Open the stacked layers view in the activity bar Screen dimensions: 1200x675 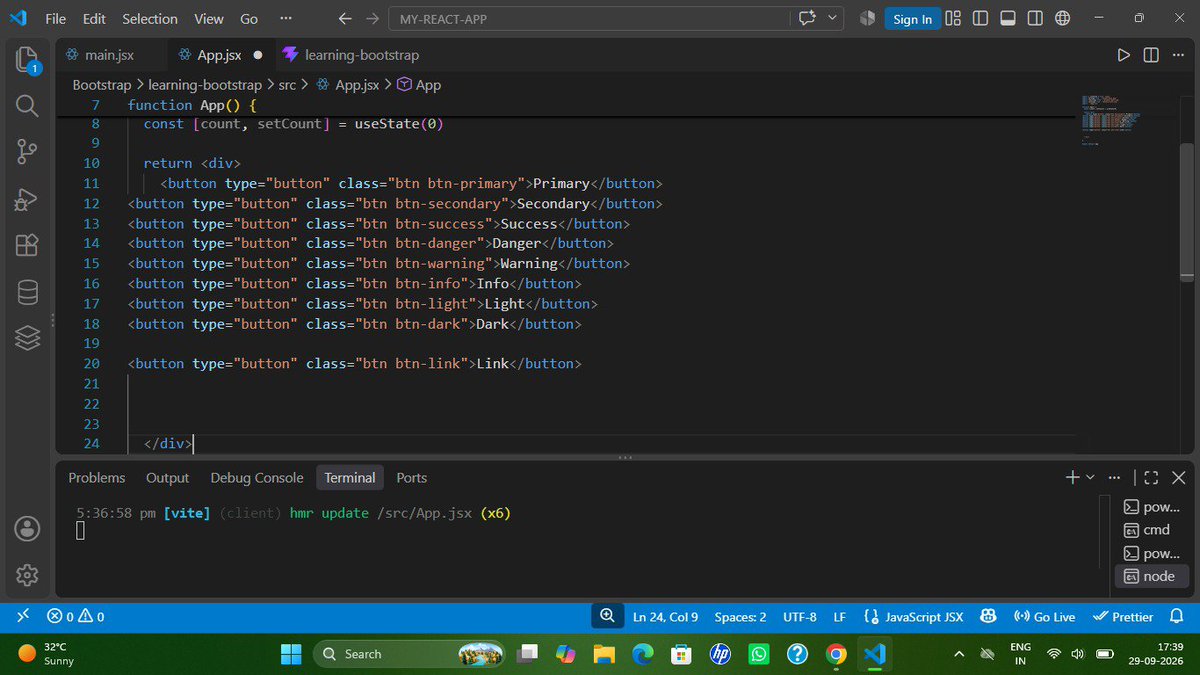pyautogui.click(x=27, y=338)
